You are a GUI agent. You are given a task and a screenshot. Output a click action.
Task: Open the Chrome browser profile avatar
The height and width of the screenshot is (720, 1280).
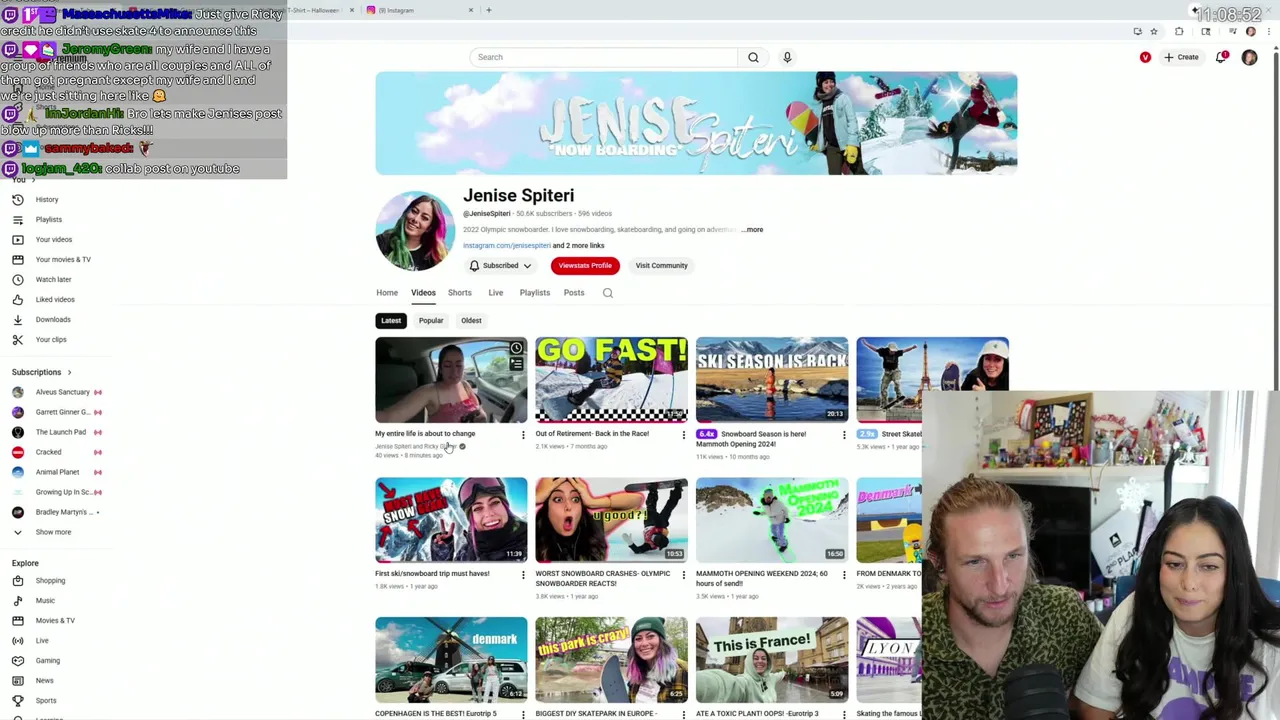pyautogui.click(x=1251, y=31)
